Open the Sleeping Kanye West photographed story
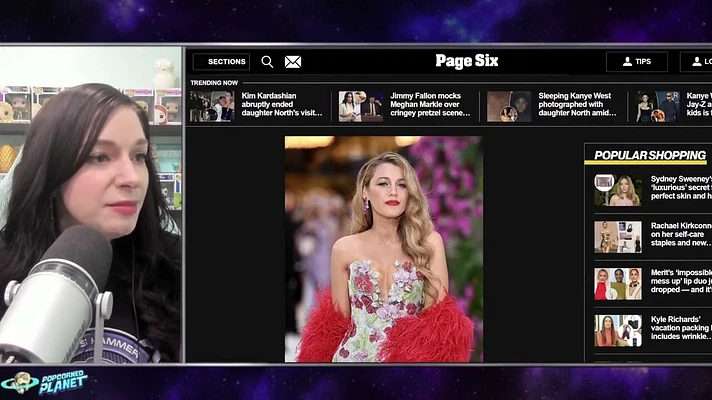 (577, 104)
